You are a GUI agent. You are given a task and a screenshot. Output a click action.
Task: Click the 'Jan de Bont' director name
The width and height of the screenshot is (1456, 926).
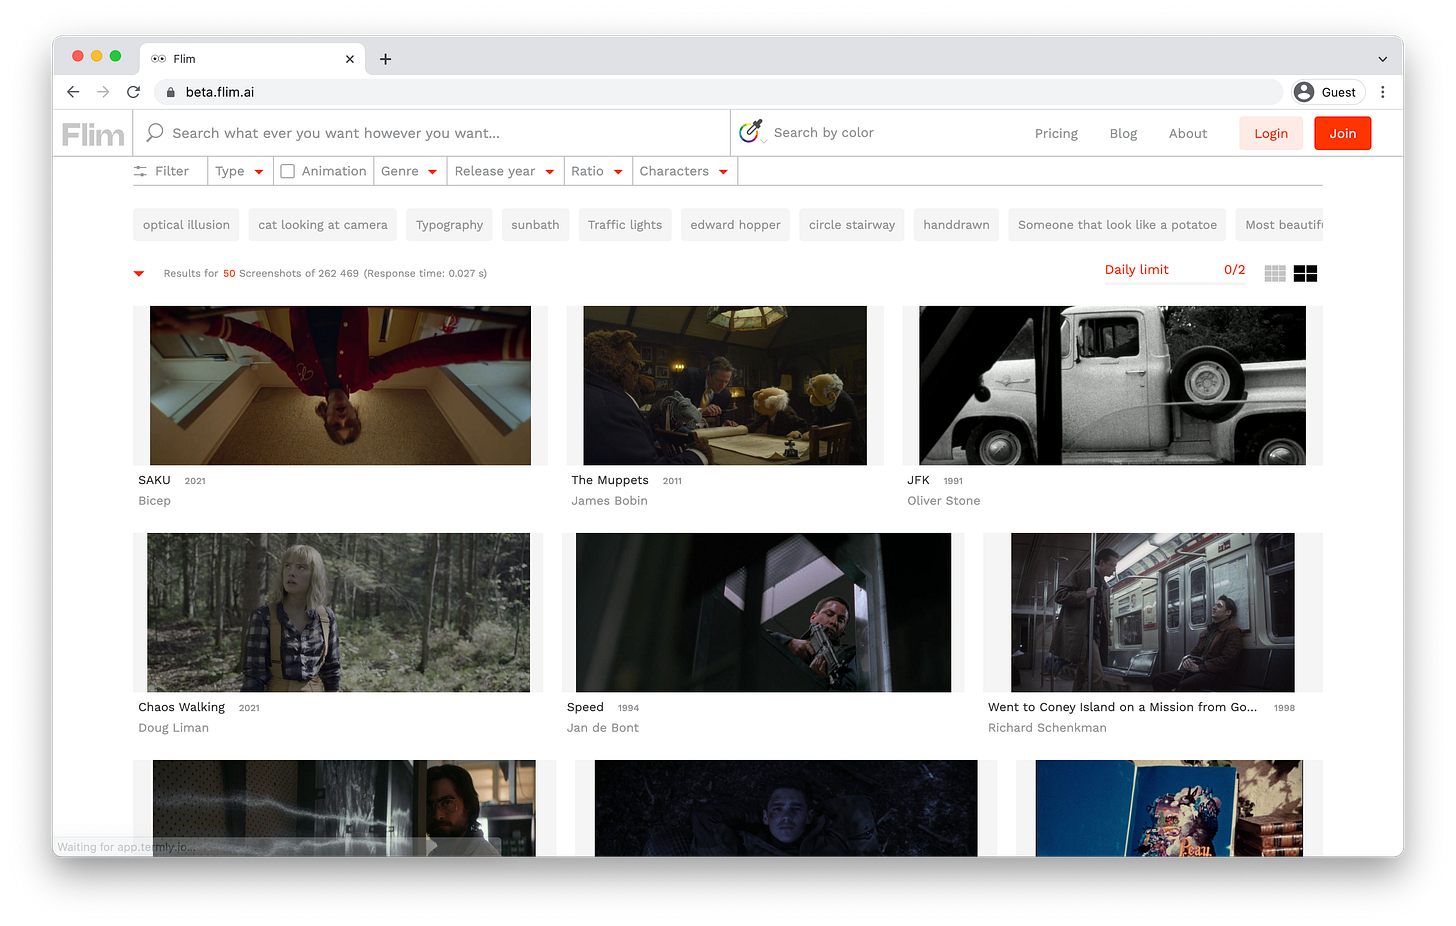coord(602,728)
